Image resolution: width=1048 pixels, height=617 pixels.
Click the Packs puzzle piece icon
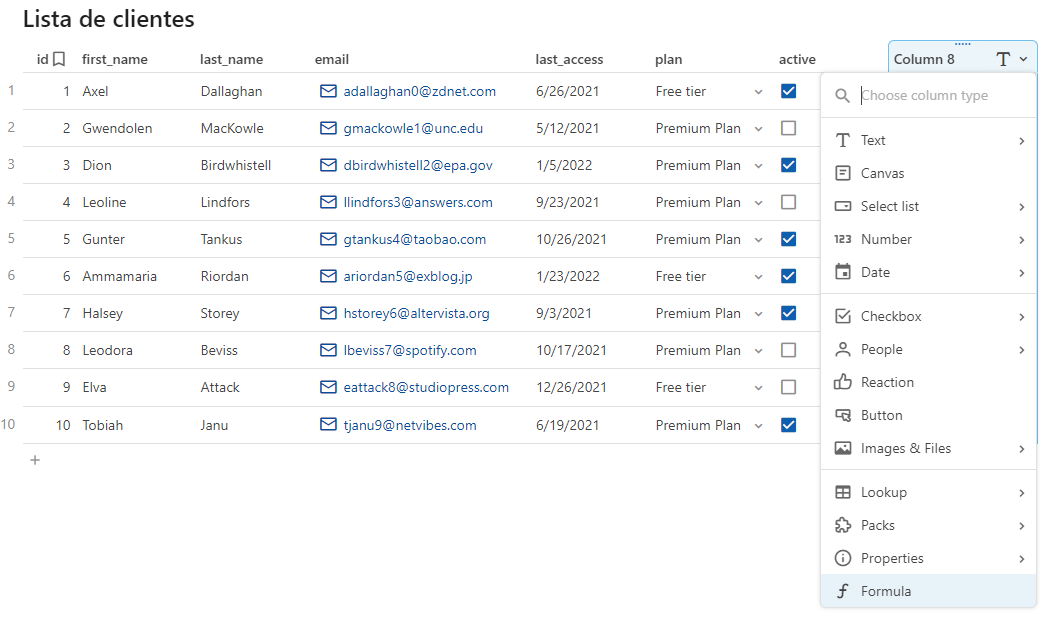pyautogui.click(x=843, y=525)
